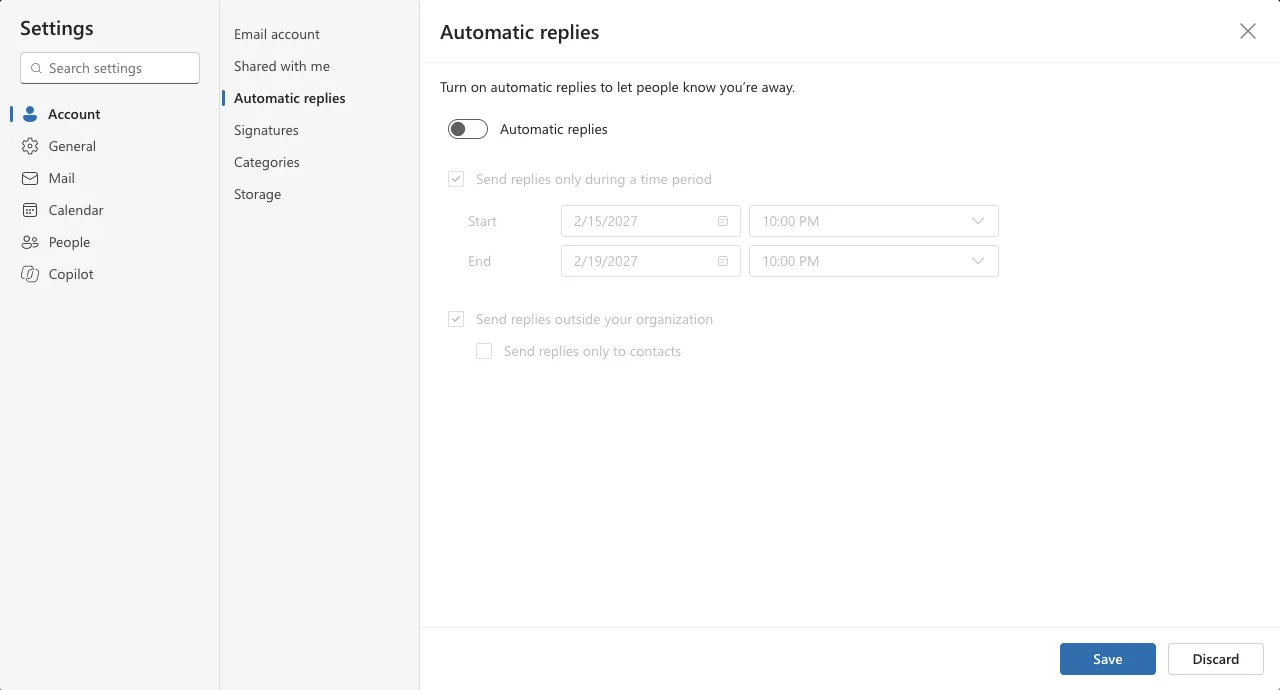This screenshot has height=690, width=1280.
Task: Click the Account person icon
Action: click(x=30, y=114)
